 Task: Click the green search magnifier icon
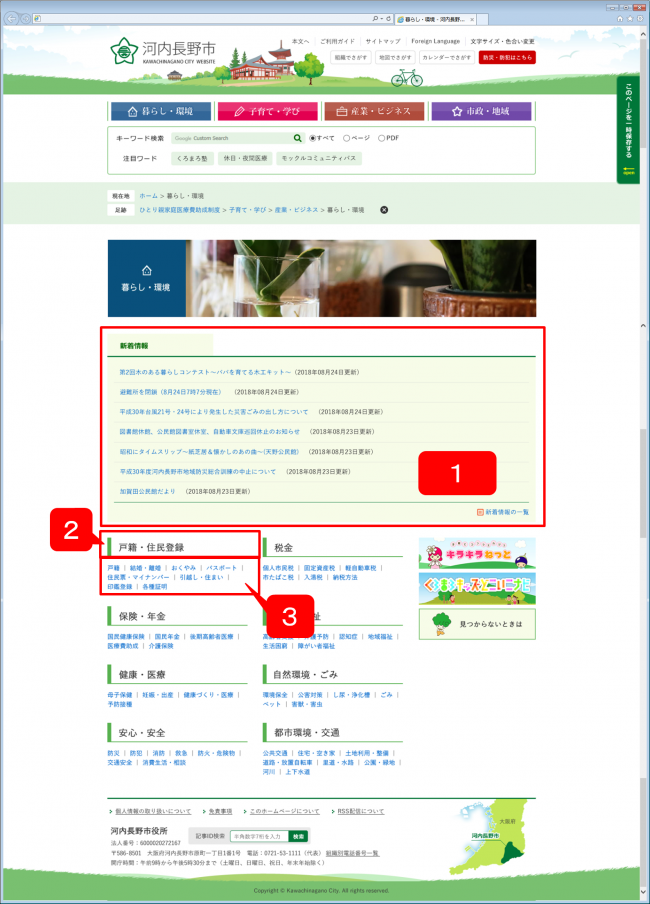pos(298,138)
